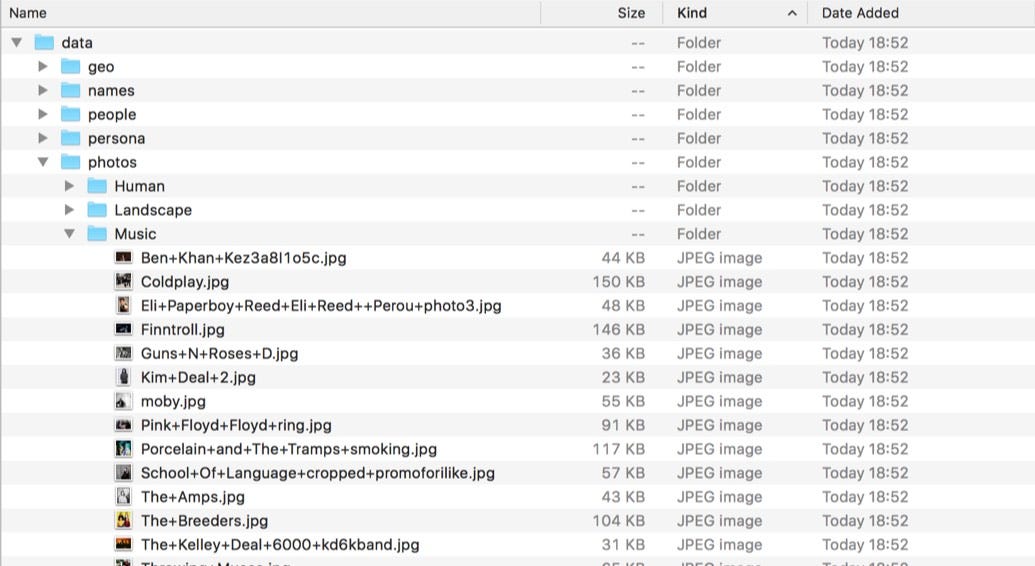Image resolution: width=1035 pixels, height=566 pixels.
Task: Sort by the Size column header
Action: tap(601, 13)
